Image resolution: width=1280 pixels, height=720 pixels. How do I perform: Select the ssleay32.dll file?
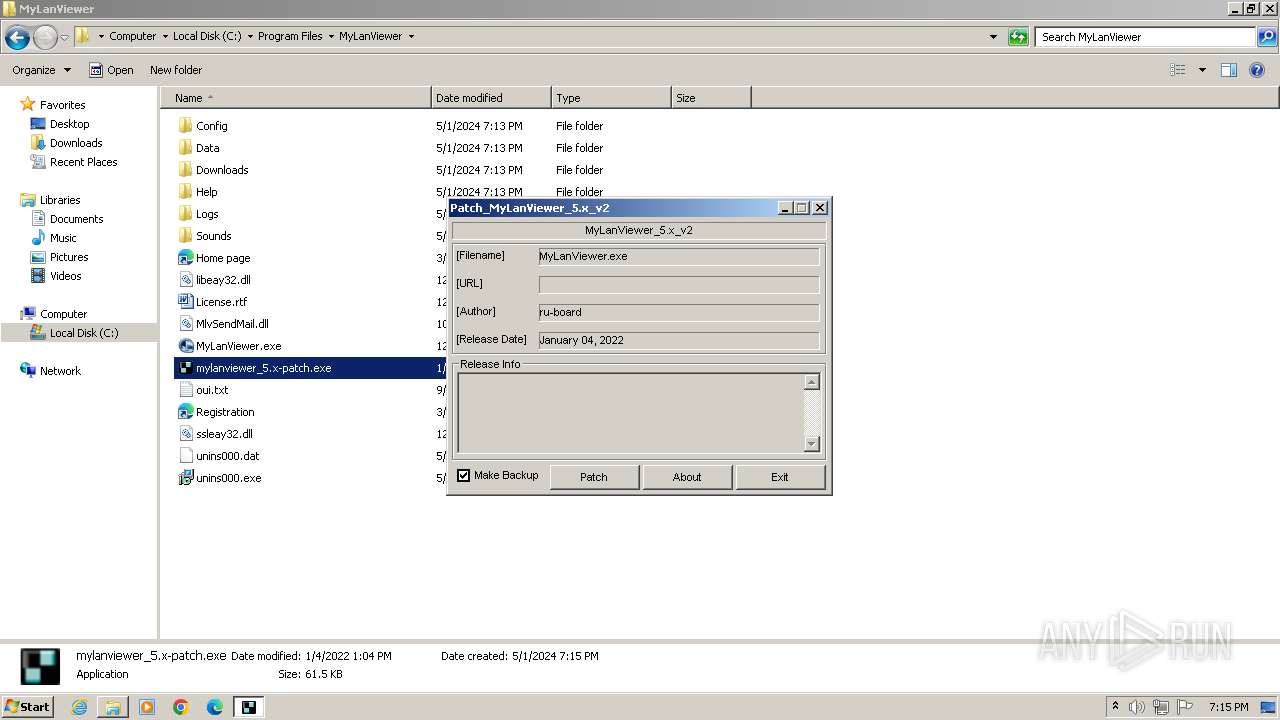point(224,434)
